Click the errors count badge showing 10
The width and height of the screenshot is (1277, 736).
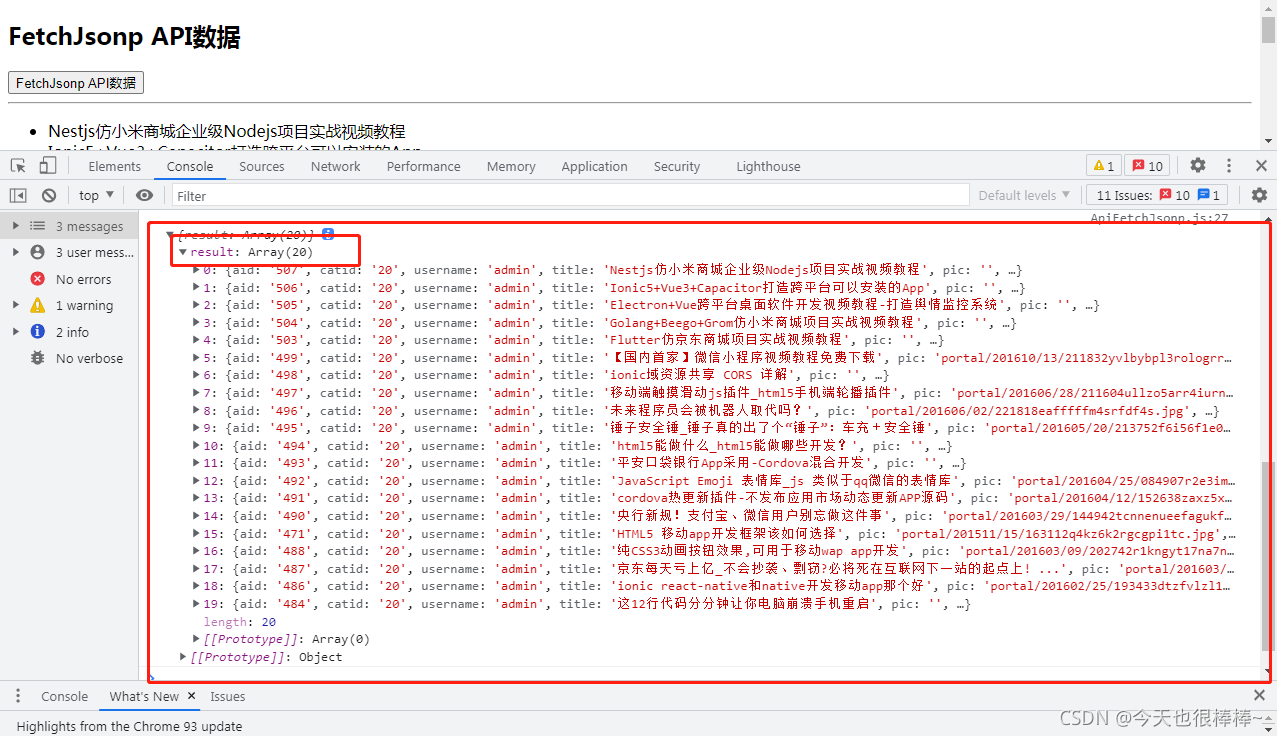tap(1147, 166)
